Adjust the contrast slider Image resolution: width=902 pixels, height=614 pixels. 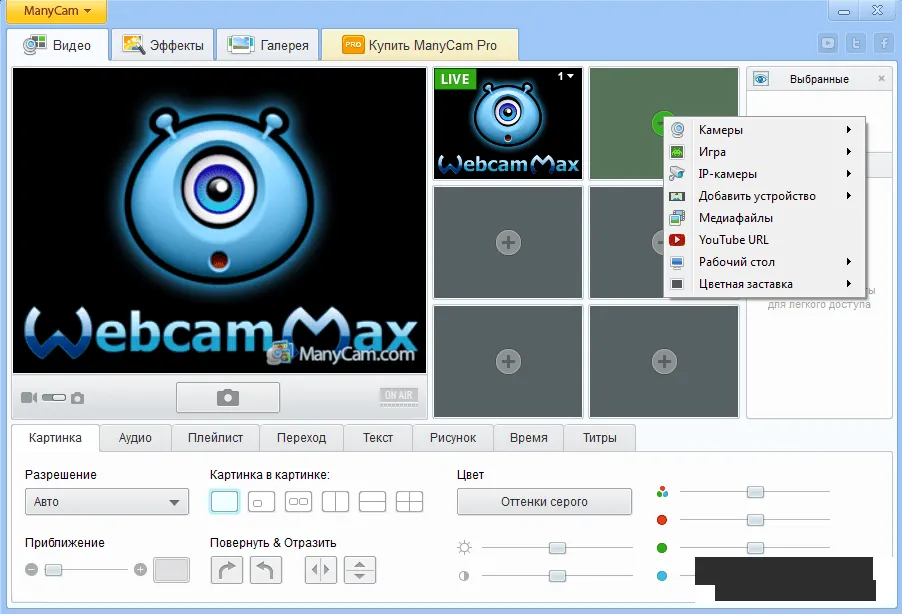tap(557, 575)
